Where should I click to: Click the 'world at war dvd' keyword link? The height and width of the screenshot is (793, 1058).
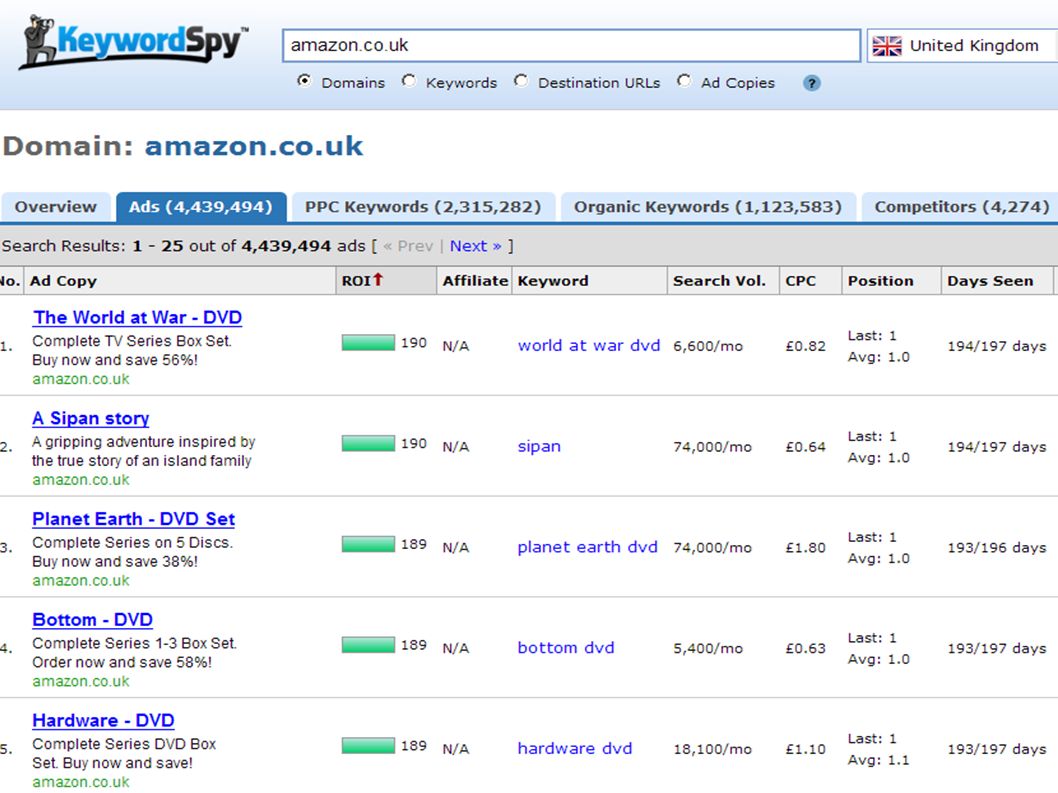[588, 346]
